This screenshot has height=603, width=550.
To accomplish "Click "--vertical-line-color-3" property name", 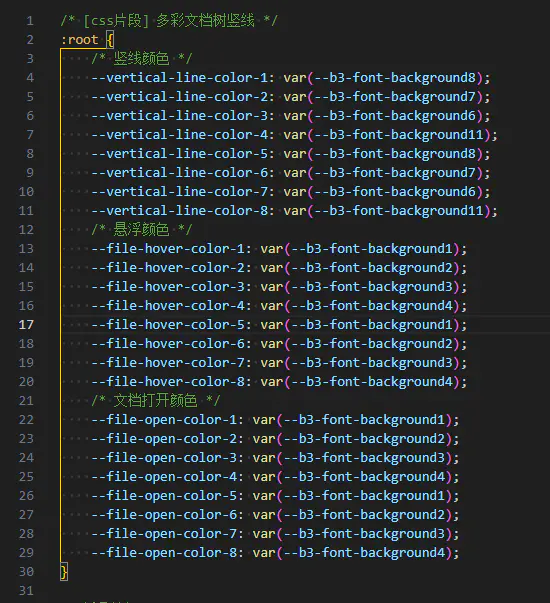I will 179,115.
